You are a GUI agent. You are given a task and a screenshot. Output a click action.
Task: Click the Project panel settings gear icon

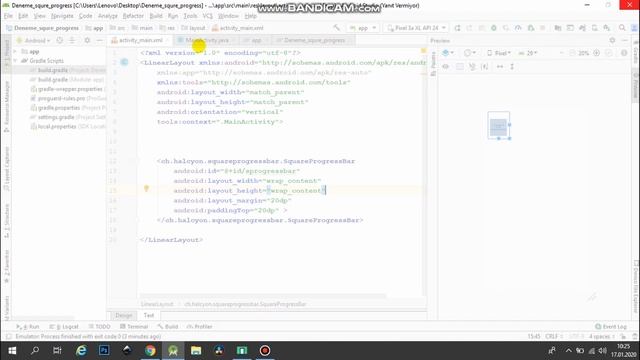[x=87, y=40]
